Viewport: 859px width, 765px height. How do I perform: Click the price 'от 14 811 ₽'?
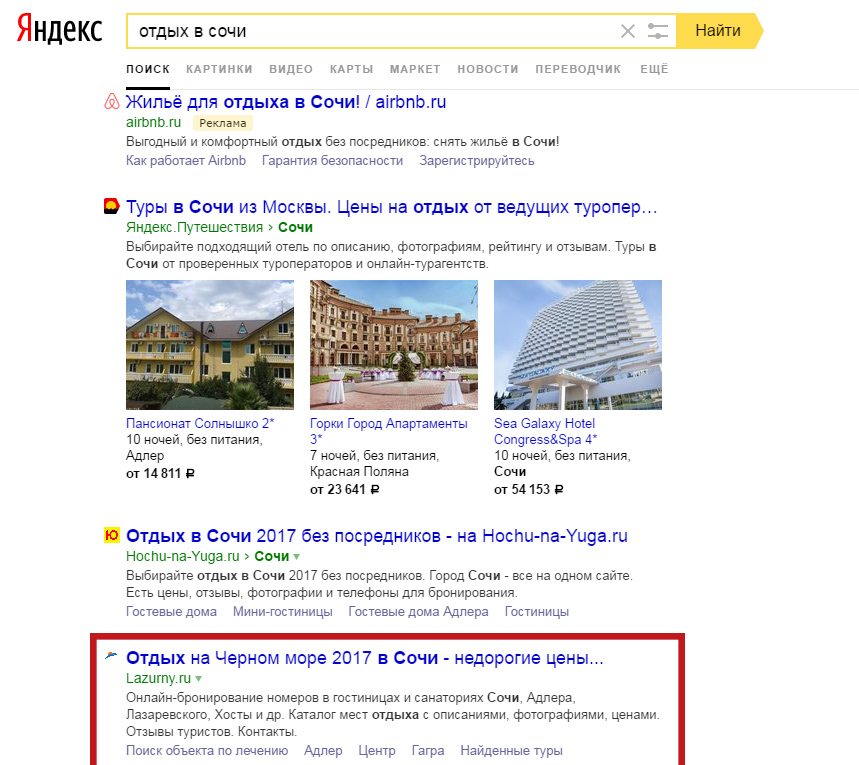pyautogui.click(x=161, y=473)
